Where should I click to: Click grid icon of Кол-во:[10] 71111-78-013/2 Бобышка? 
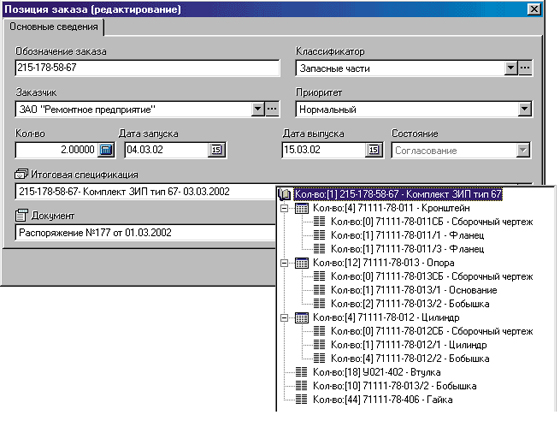click(301, 386)
